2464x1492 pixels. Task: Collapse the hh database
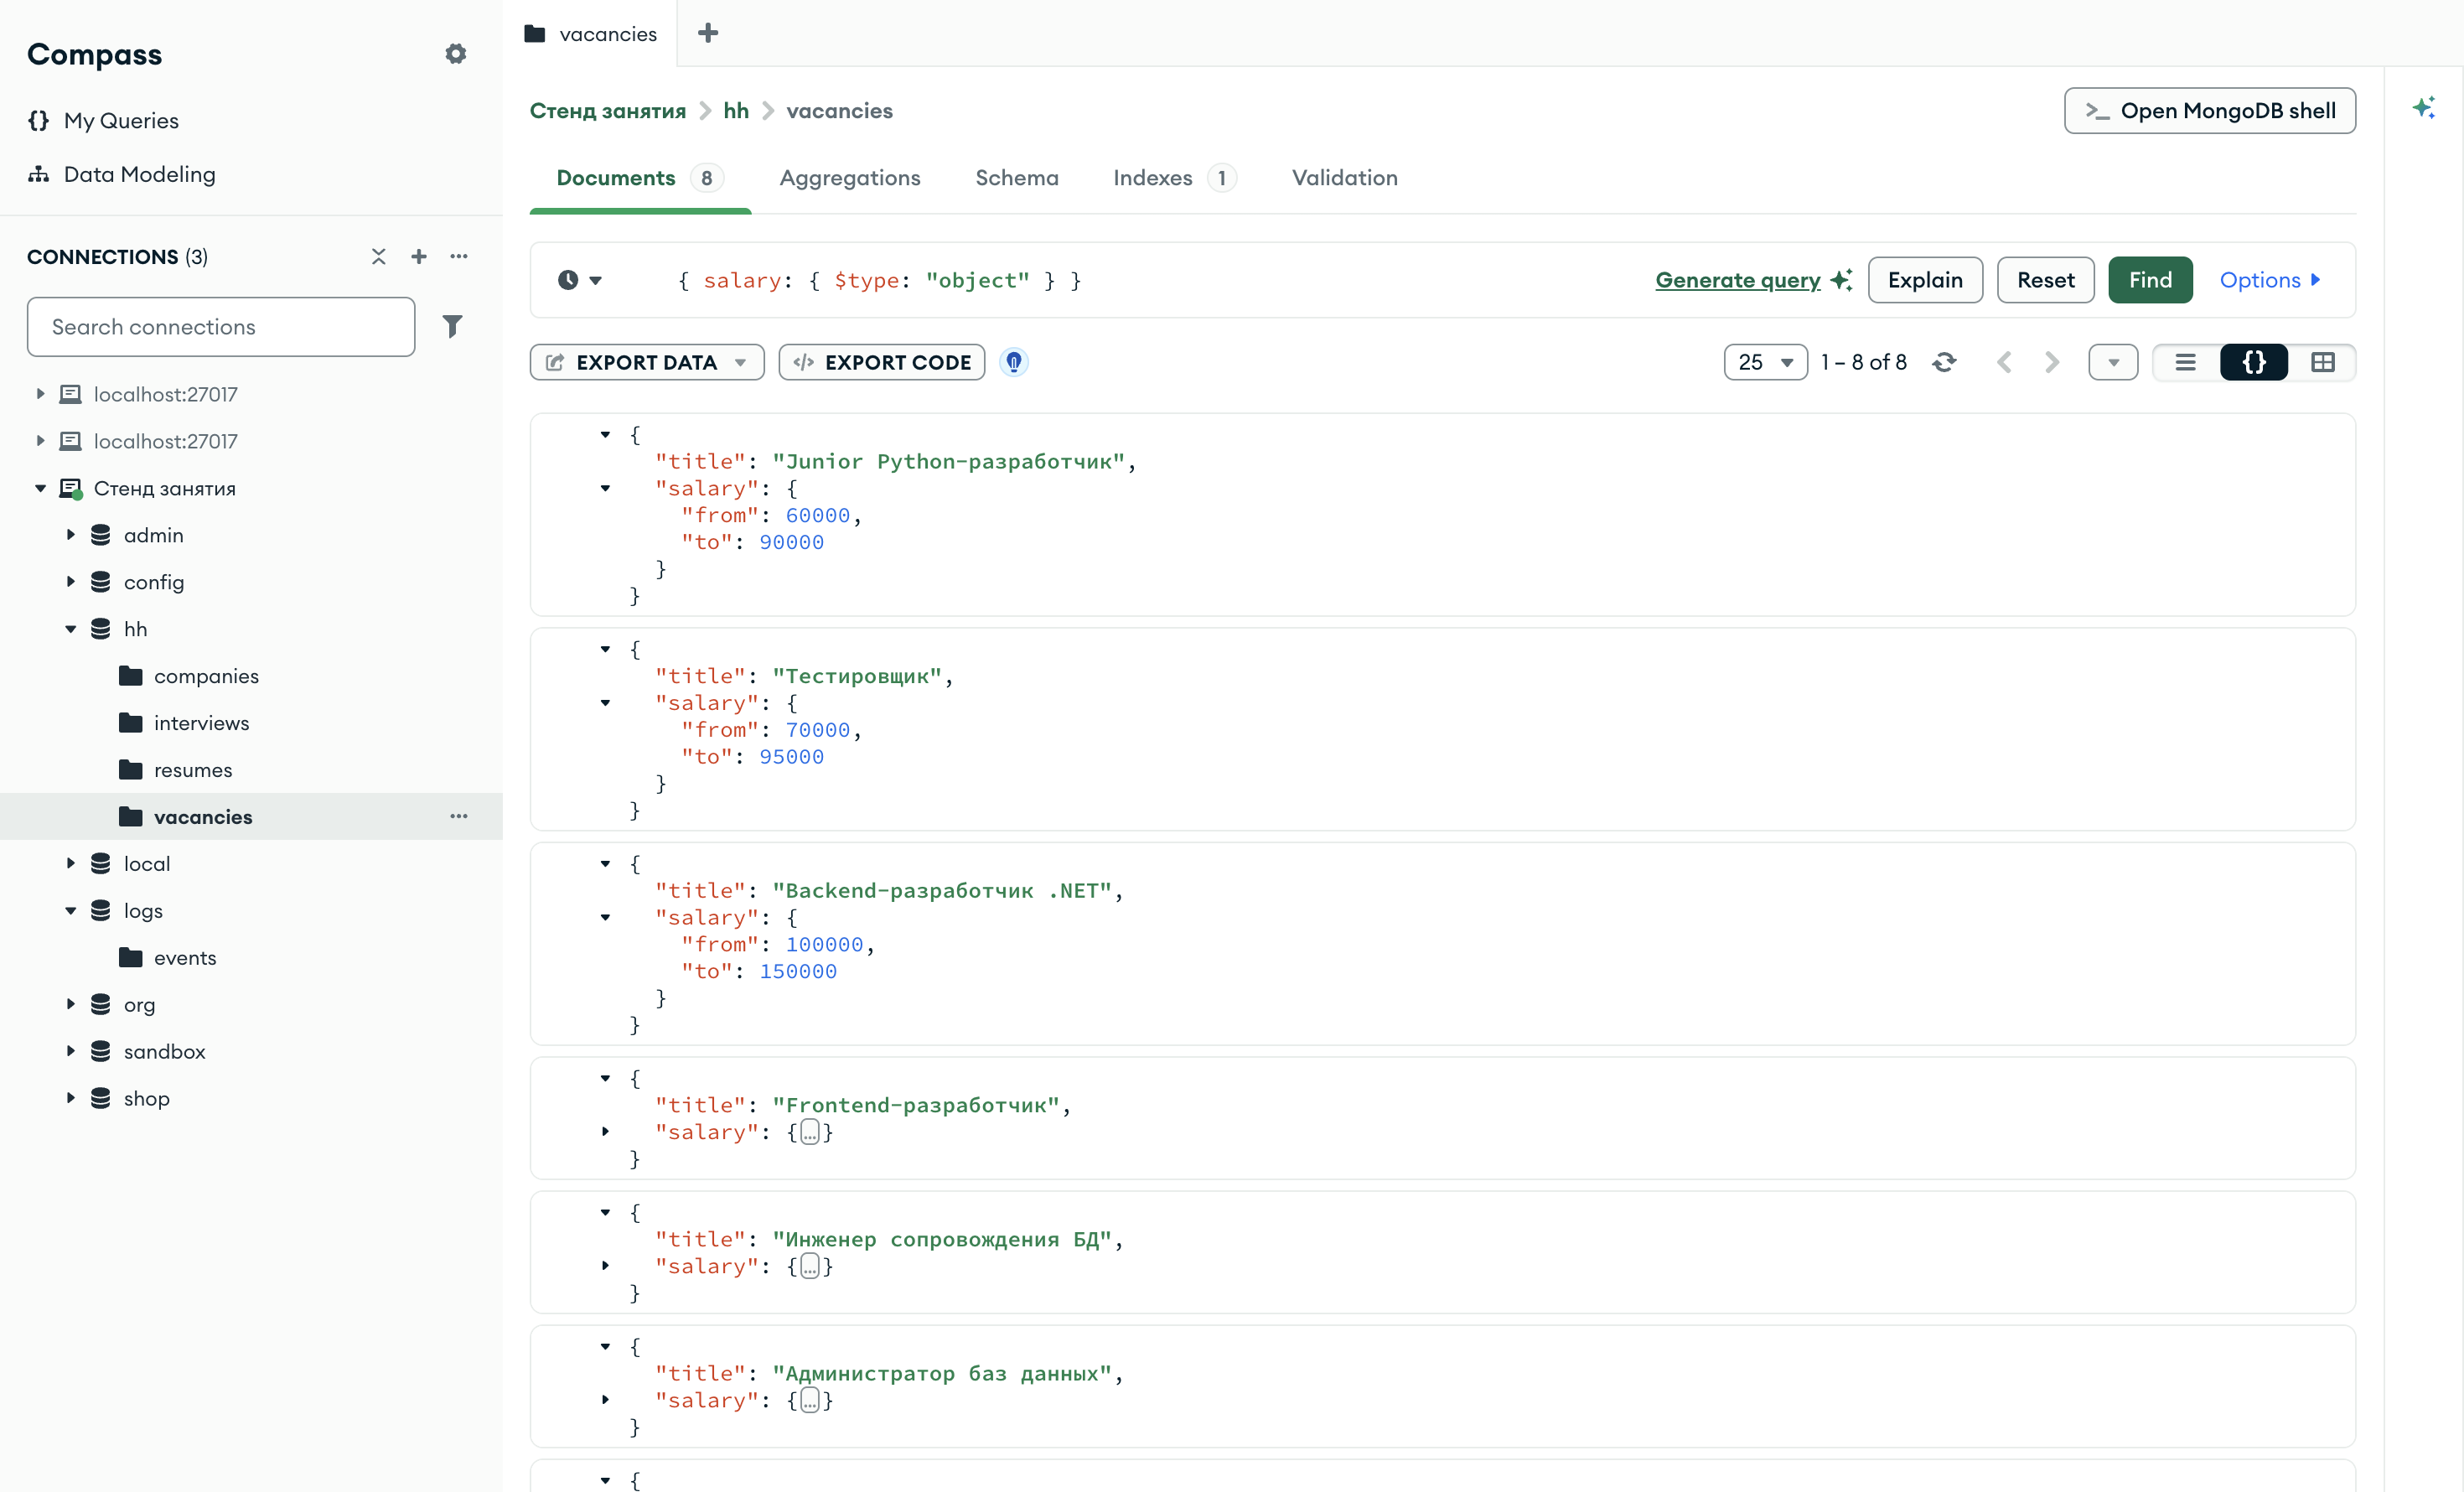(x=71, y=629)
